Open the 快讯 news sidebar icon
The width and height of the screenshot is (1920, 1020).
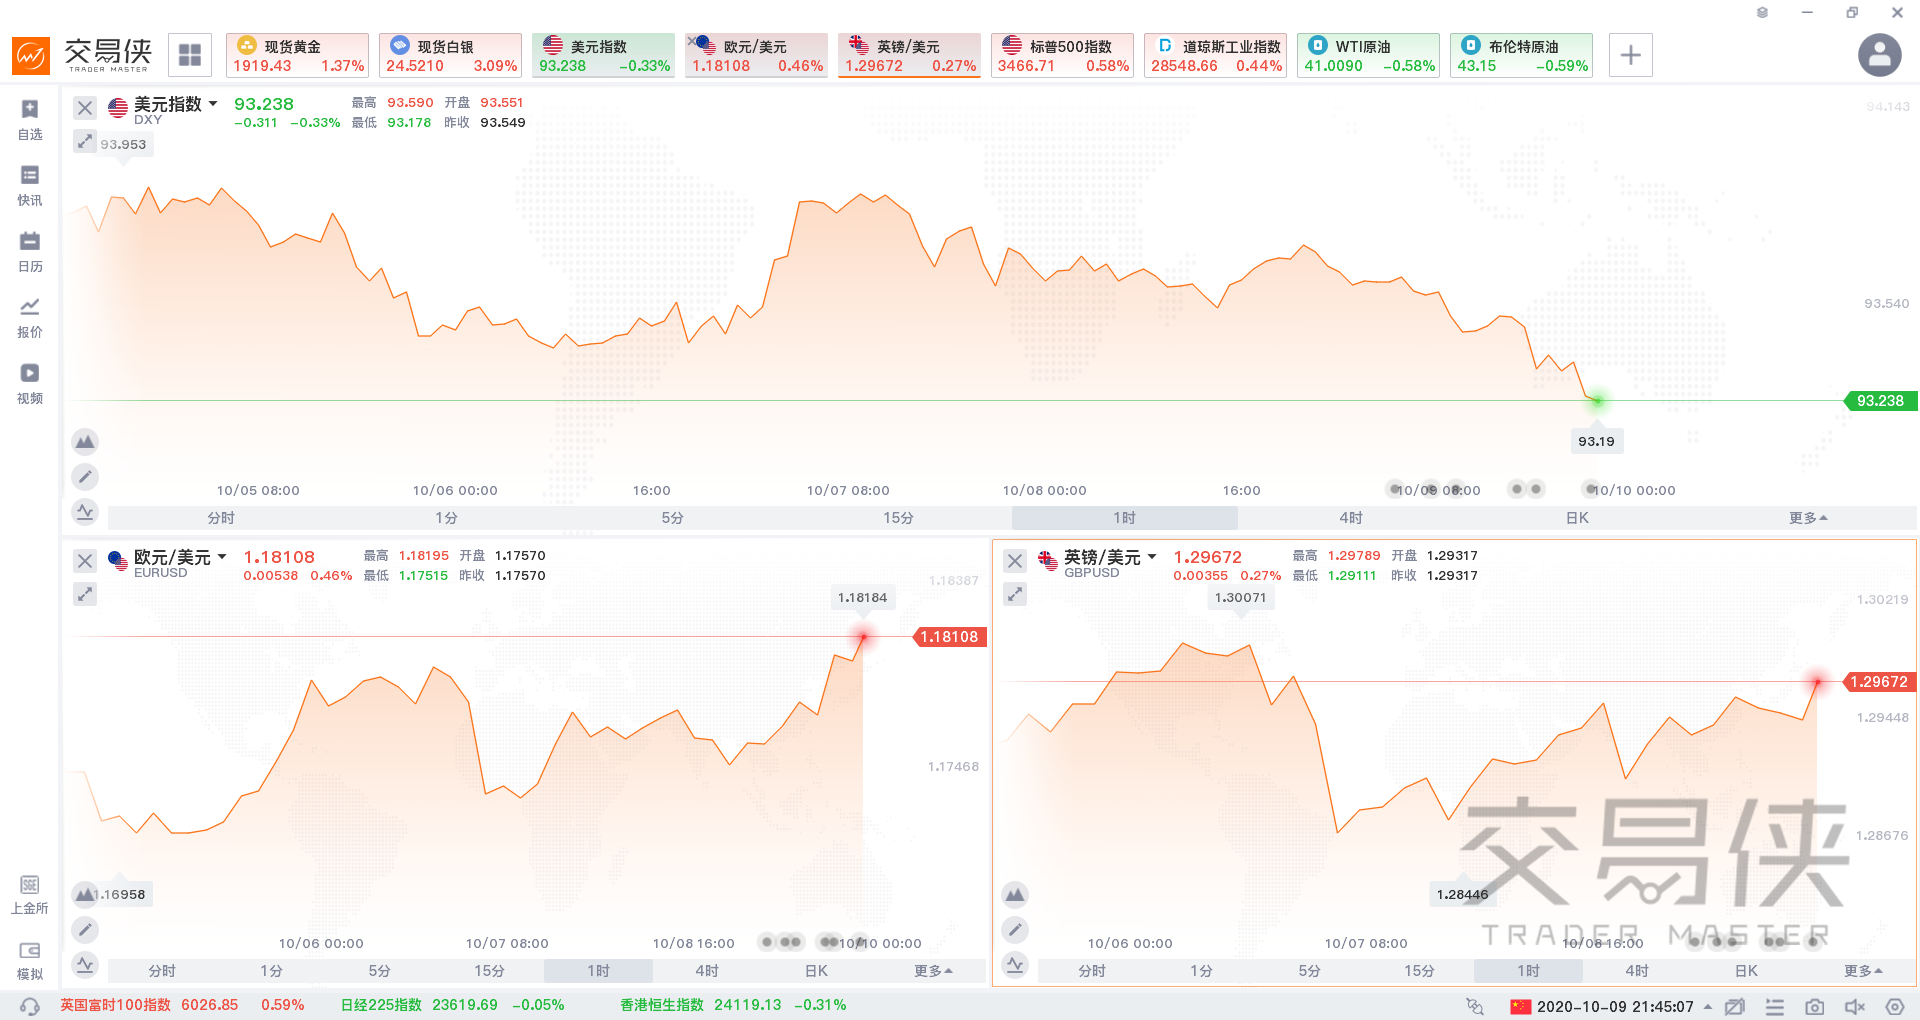click(30, 185)
